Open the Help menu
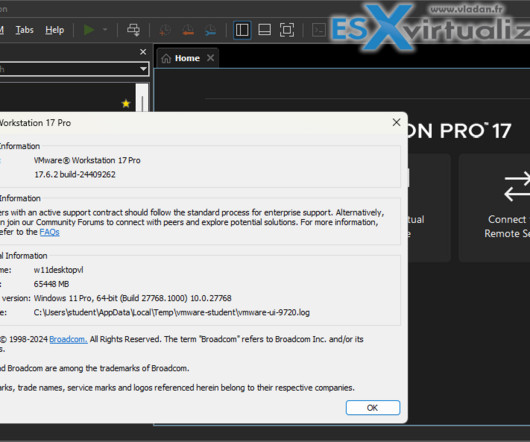This screenshot has width=530, height=442. [54, 30]
